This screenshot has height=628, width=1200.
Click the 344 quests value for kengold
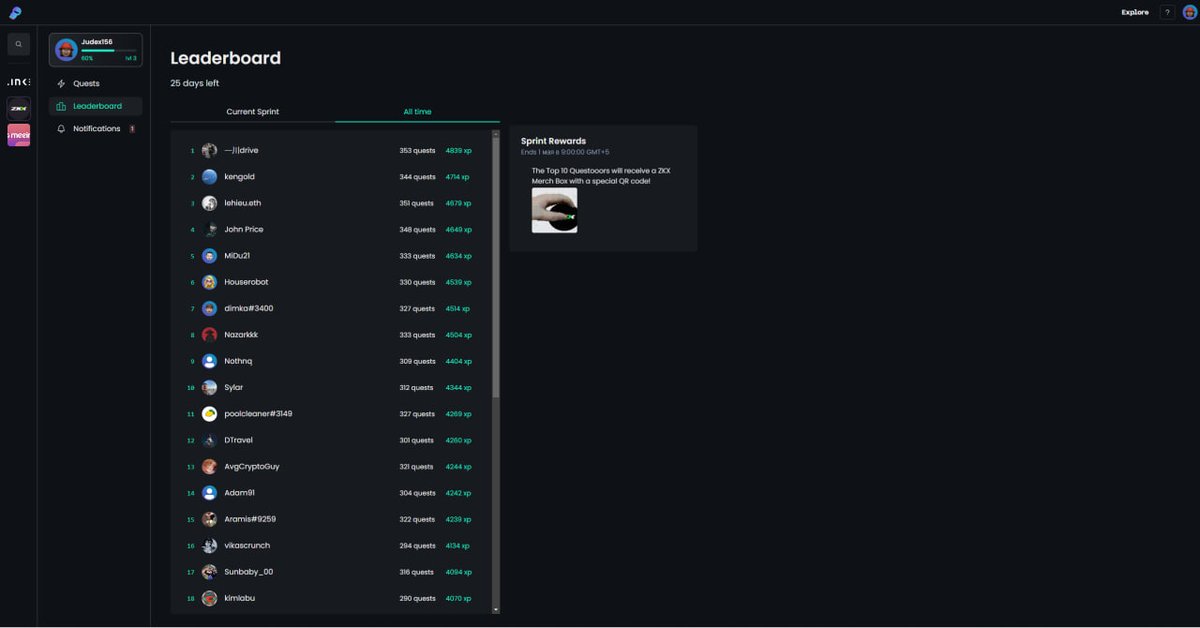click(x=417, y=177)
